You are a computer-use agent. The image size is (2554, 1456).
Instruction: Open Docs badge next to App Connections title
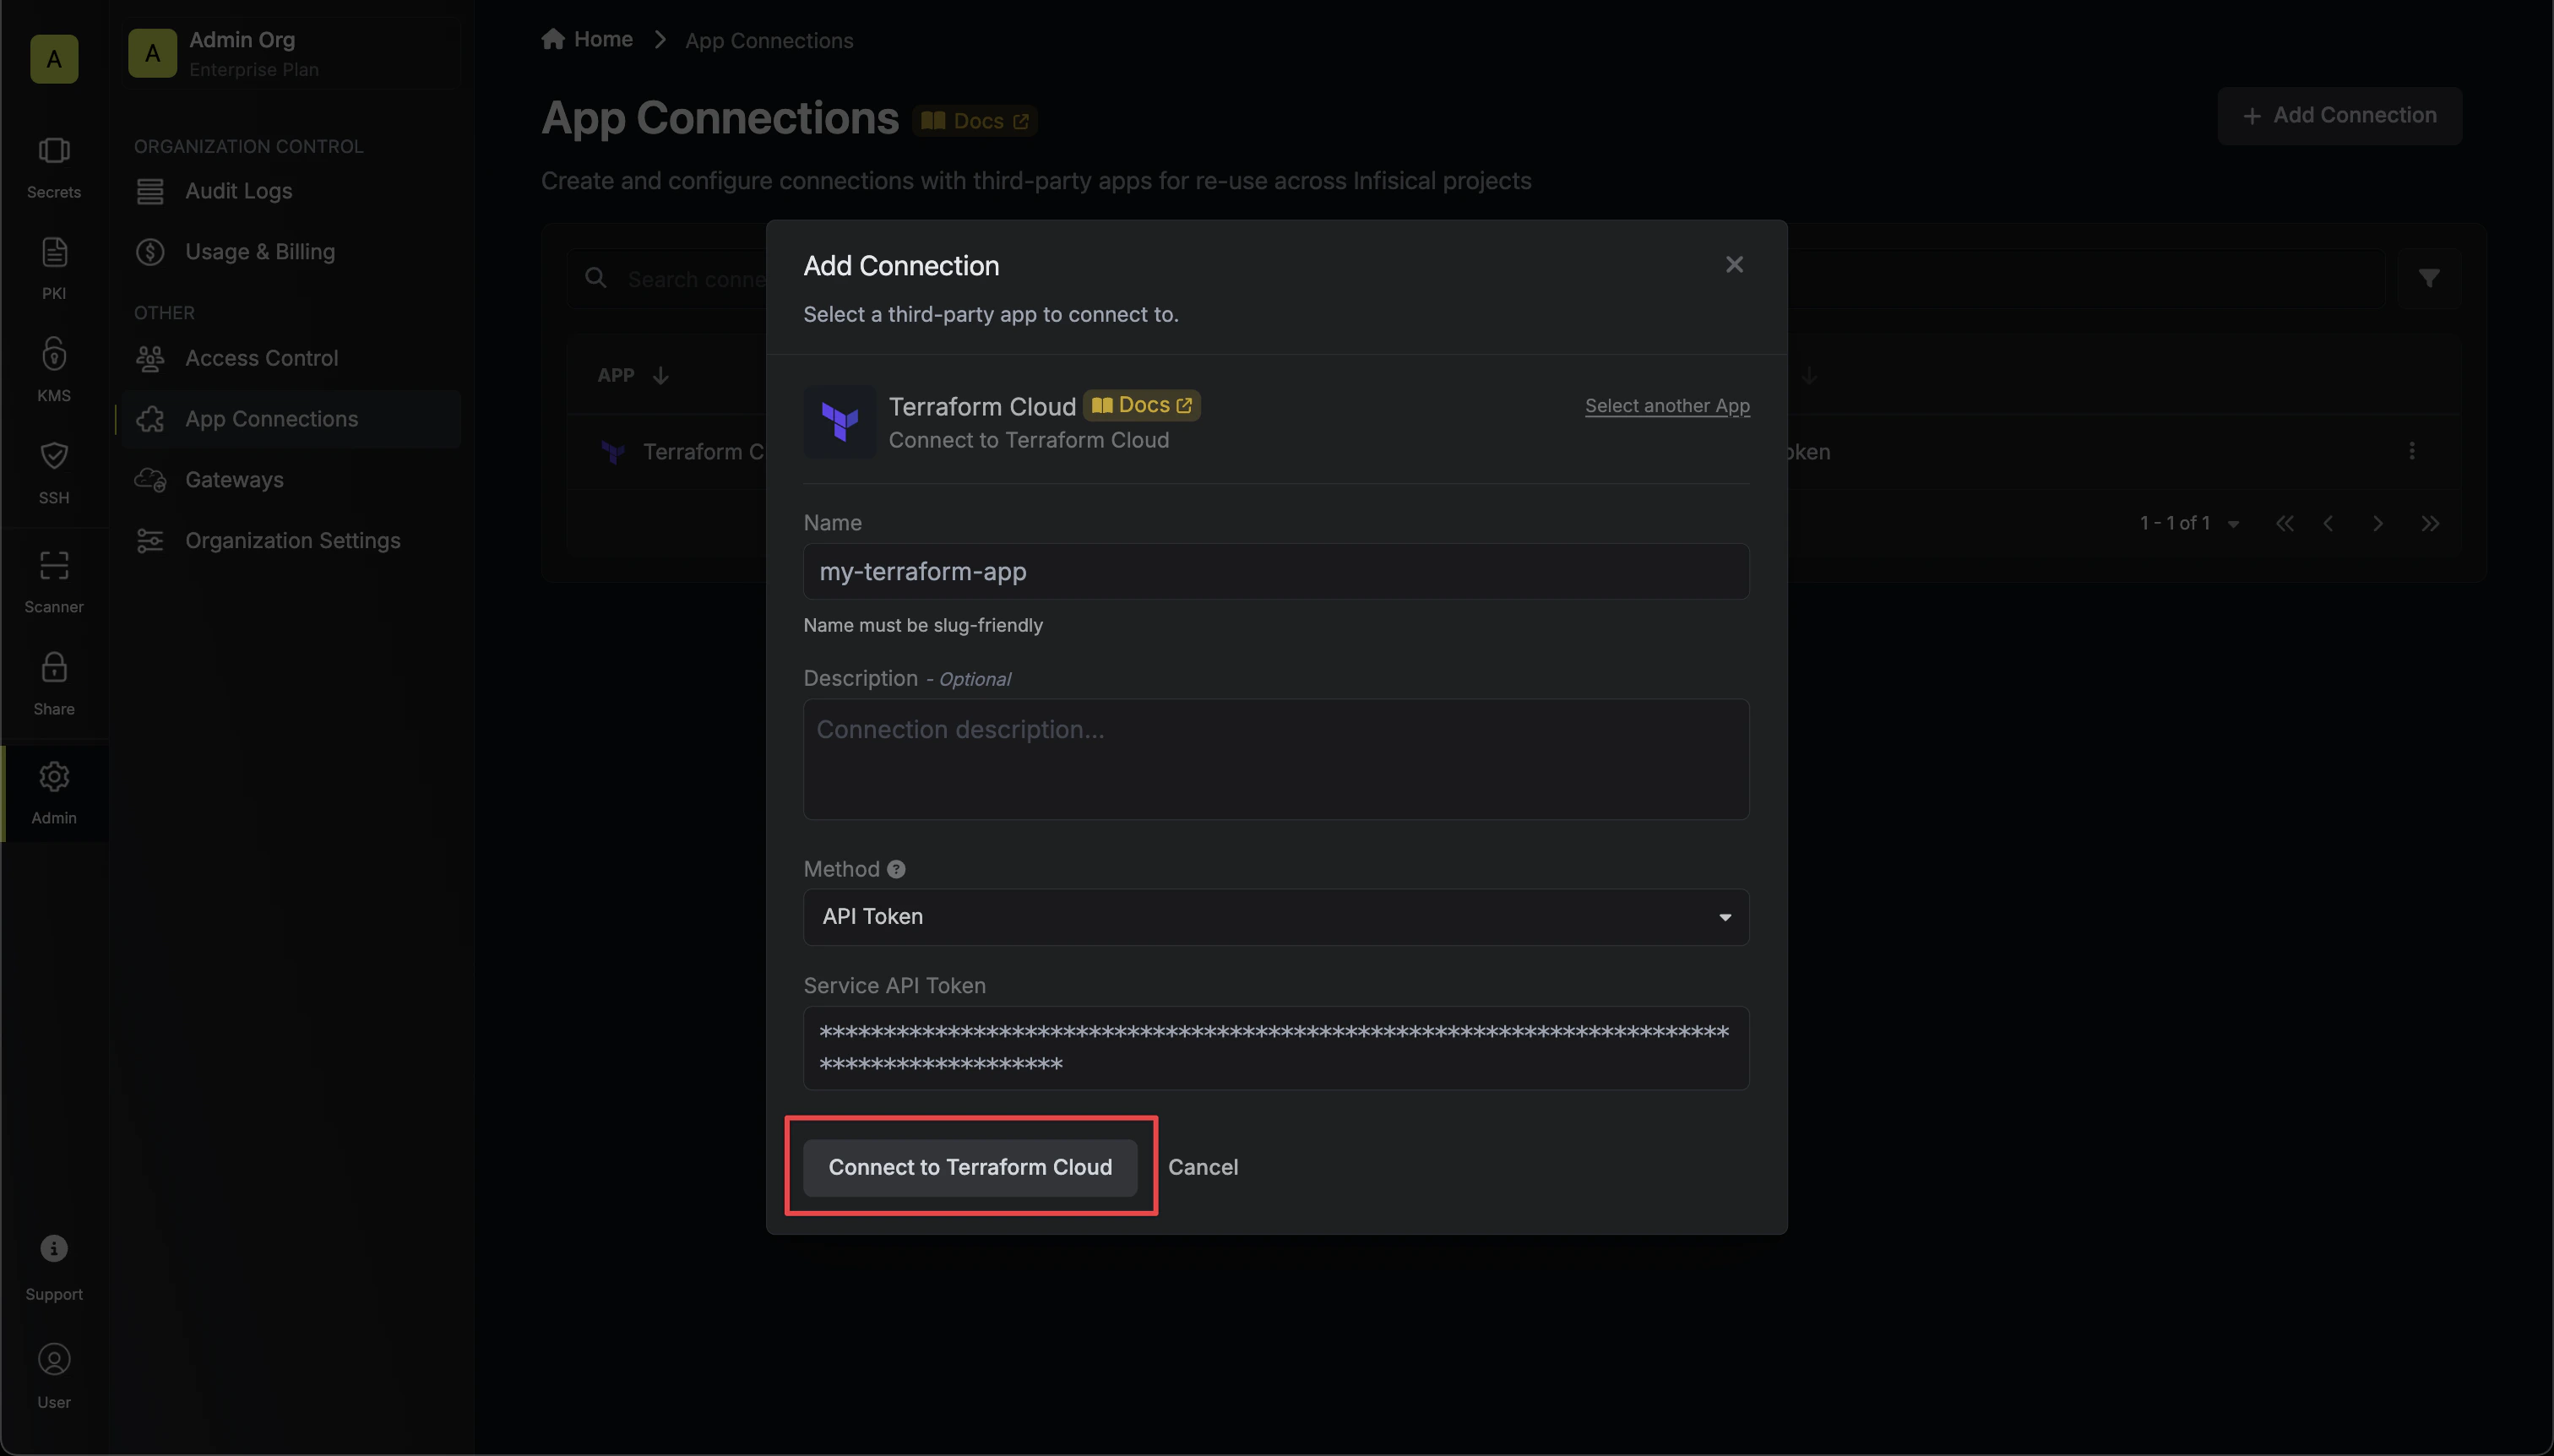point(975,121)
